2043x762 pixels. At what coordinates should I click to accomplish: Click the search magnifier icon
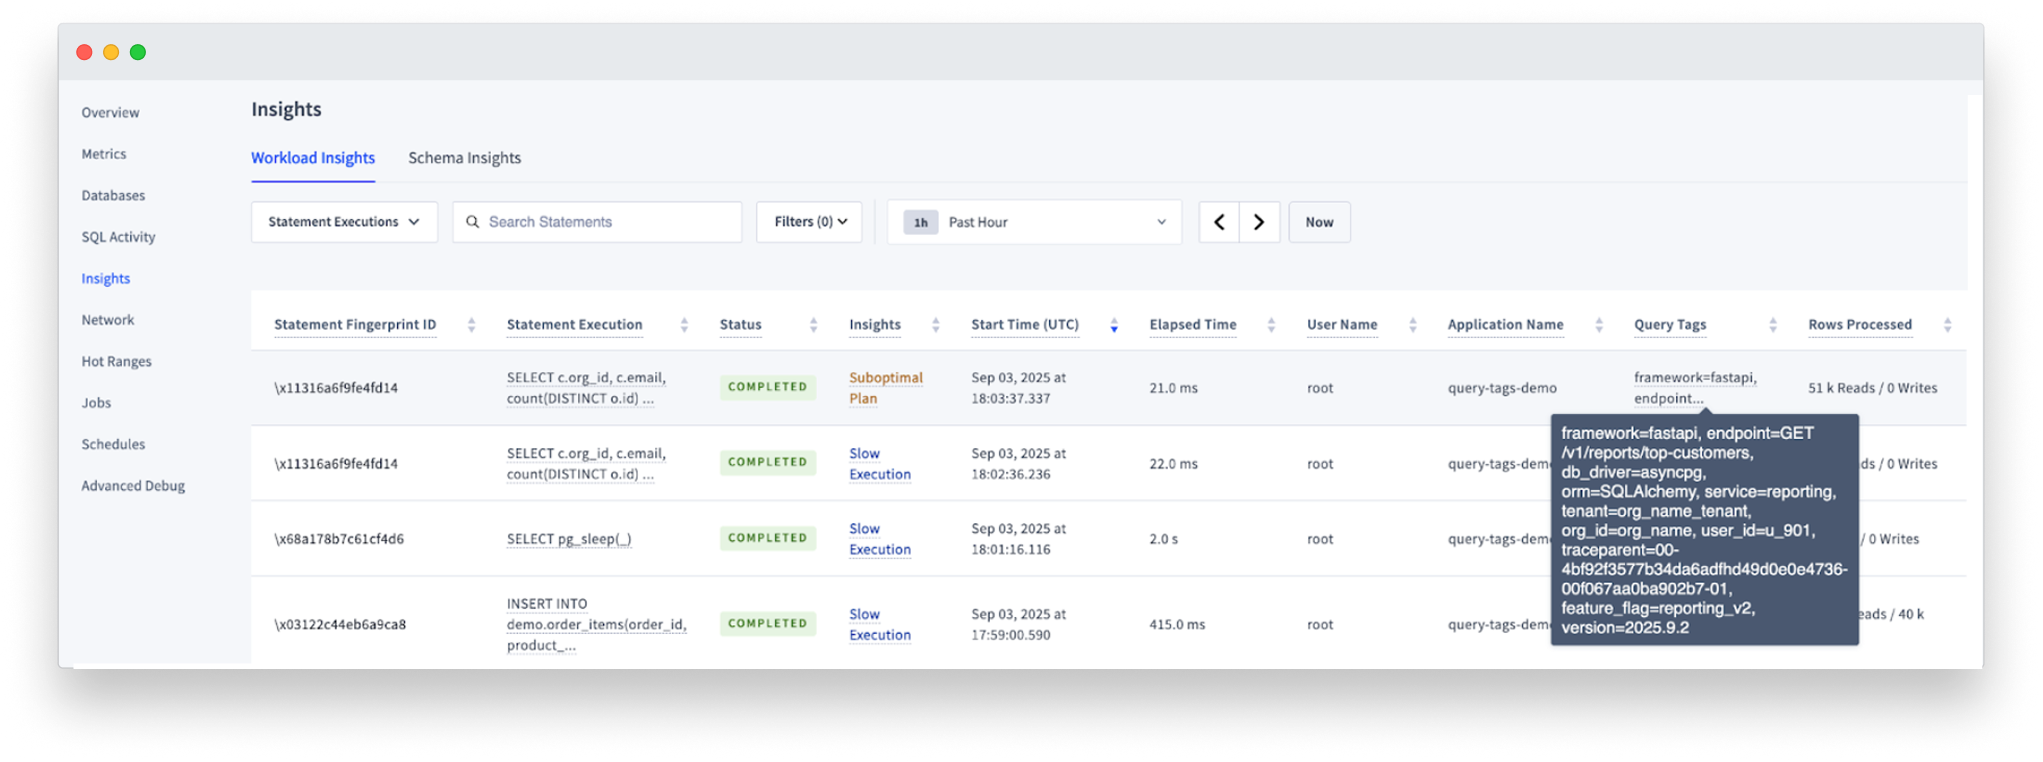click(473, 222)
